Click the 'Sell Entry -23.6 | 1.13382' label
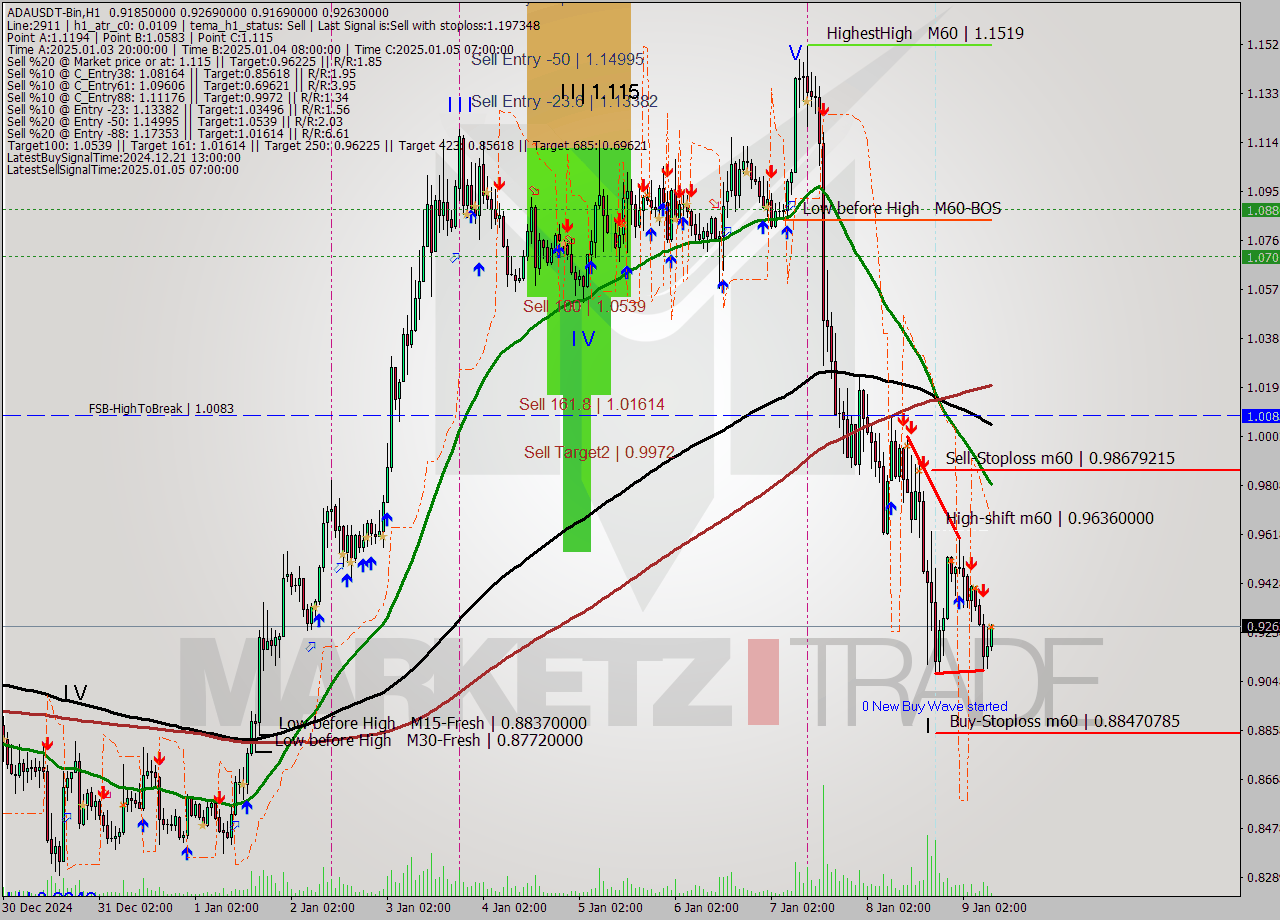Screen dimensions: 1280x920 pos(564,101)
